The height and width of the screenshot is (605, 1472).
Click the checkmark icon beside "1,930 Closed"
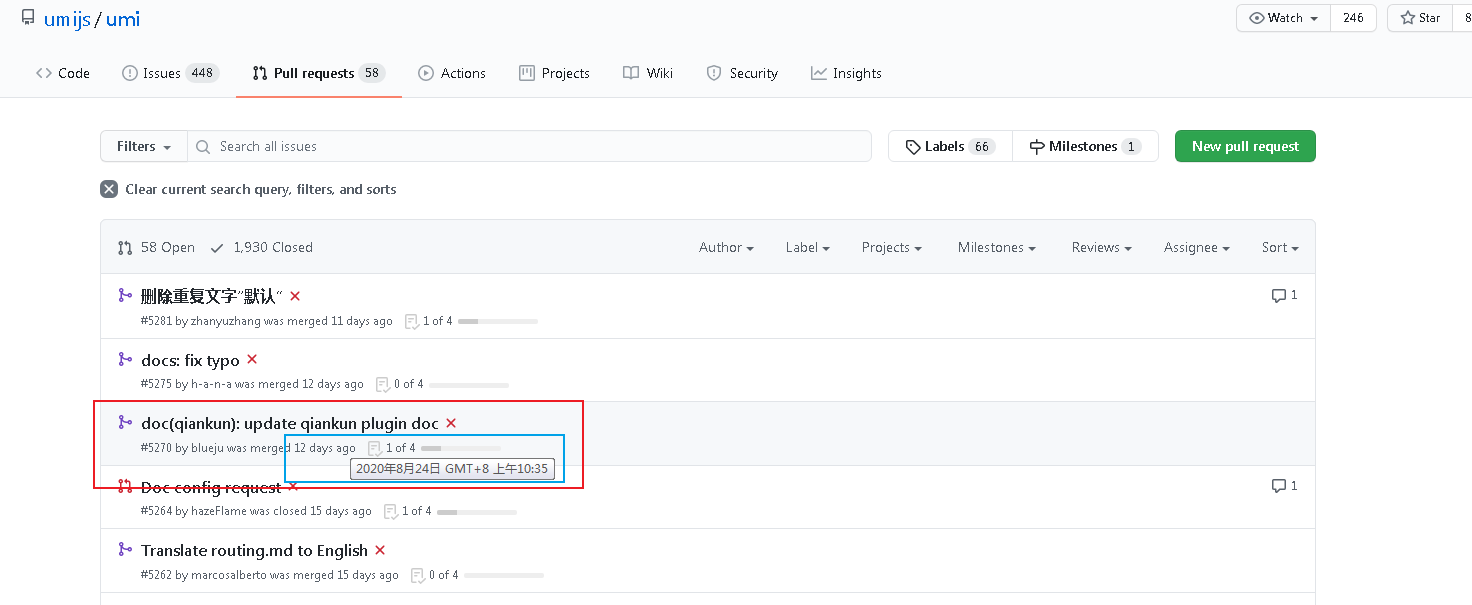(x=216, y=246)
